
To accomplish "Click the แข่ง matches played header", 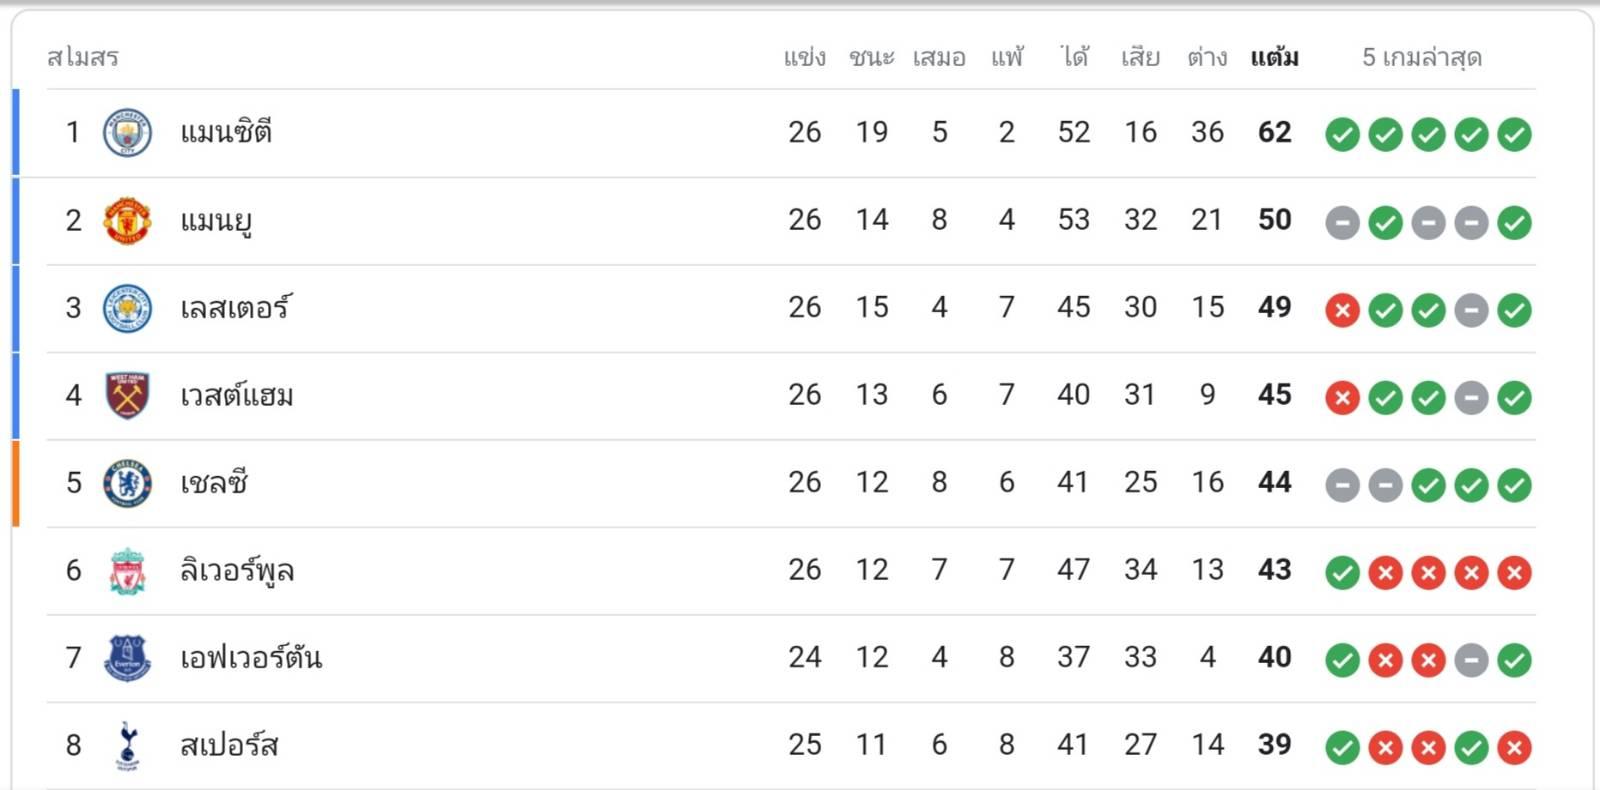I will 805,57.
